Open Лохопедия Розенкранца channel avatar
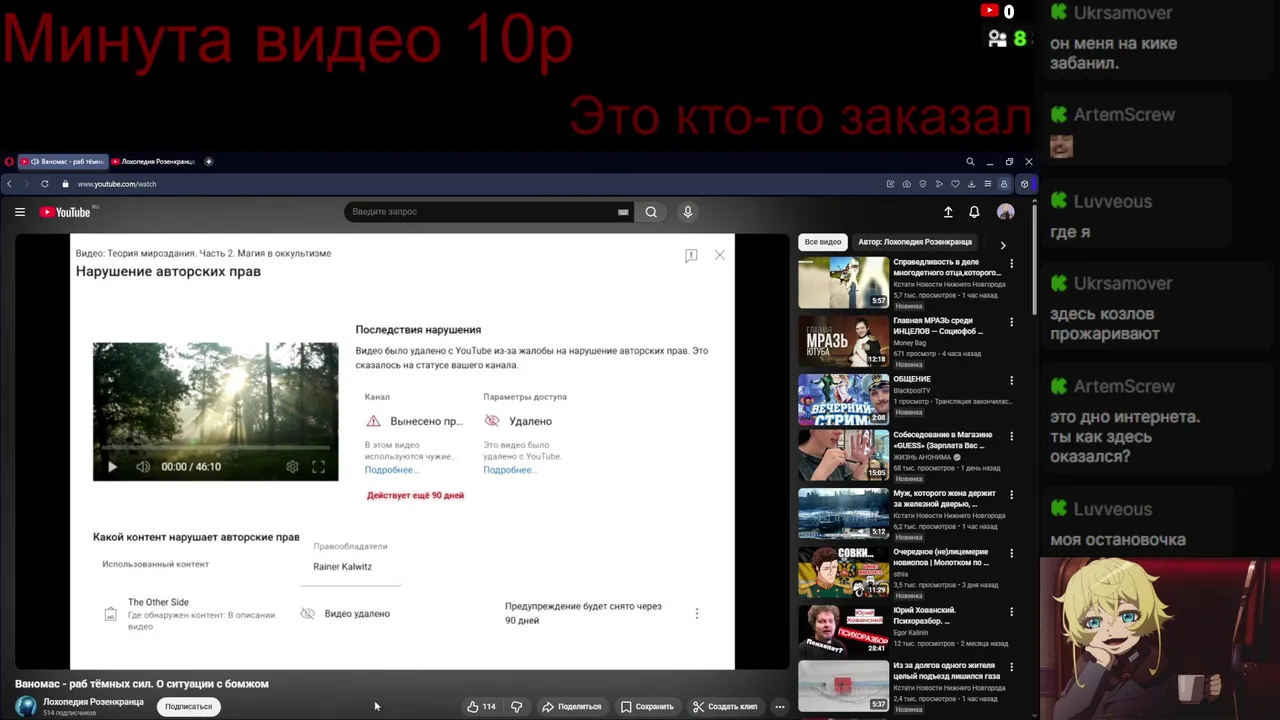This screenshot has width=1280, height=720. tap(26, 706)
